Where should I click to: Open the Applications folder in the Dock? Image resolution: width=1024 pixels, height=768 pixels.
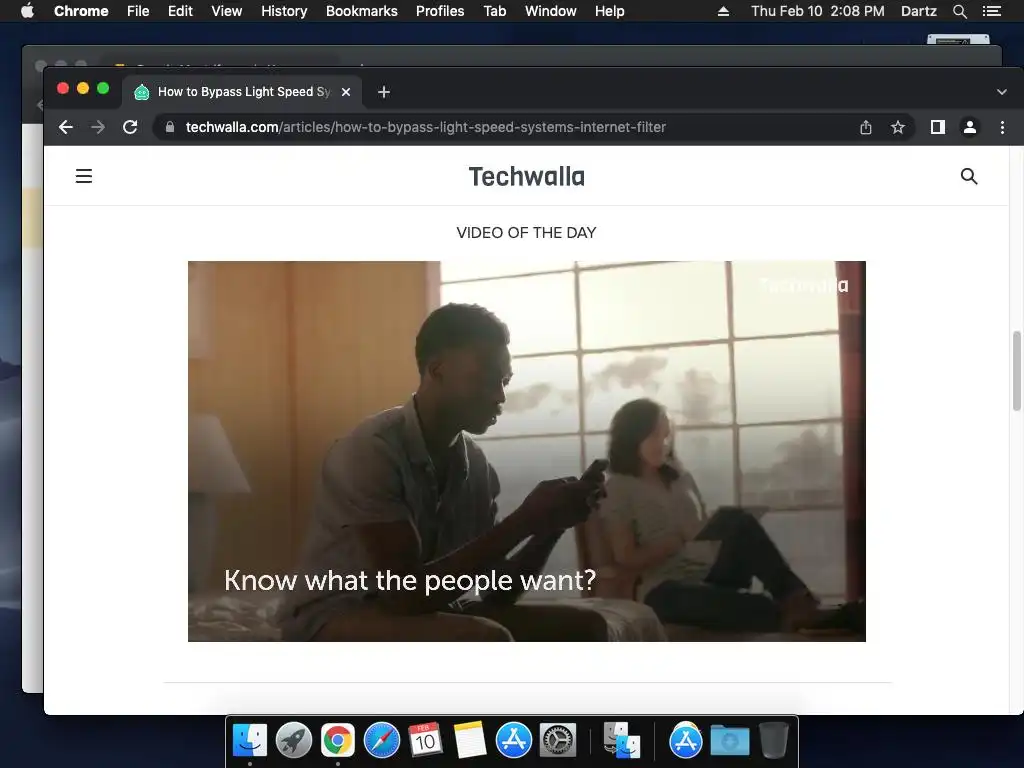686,740
